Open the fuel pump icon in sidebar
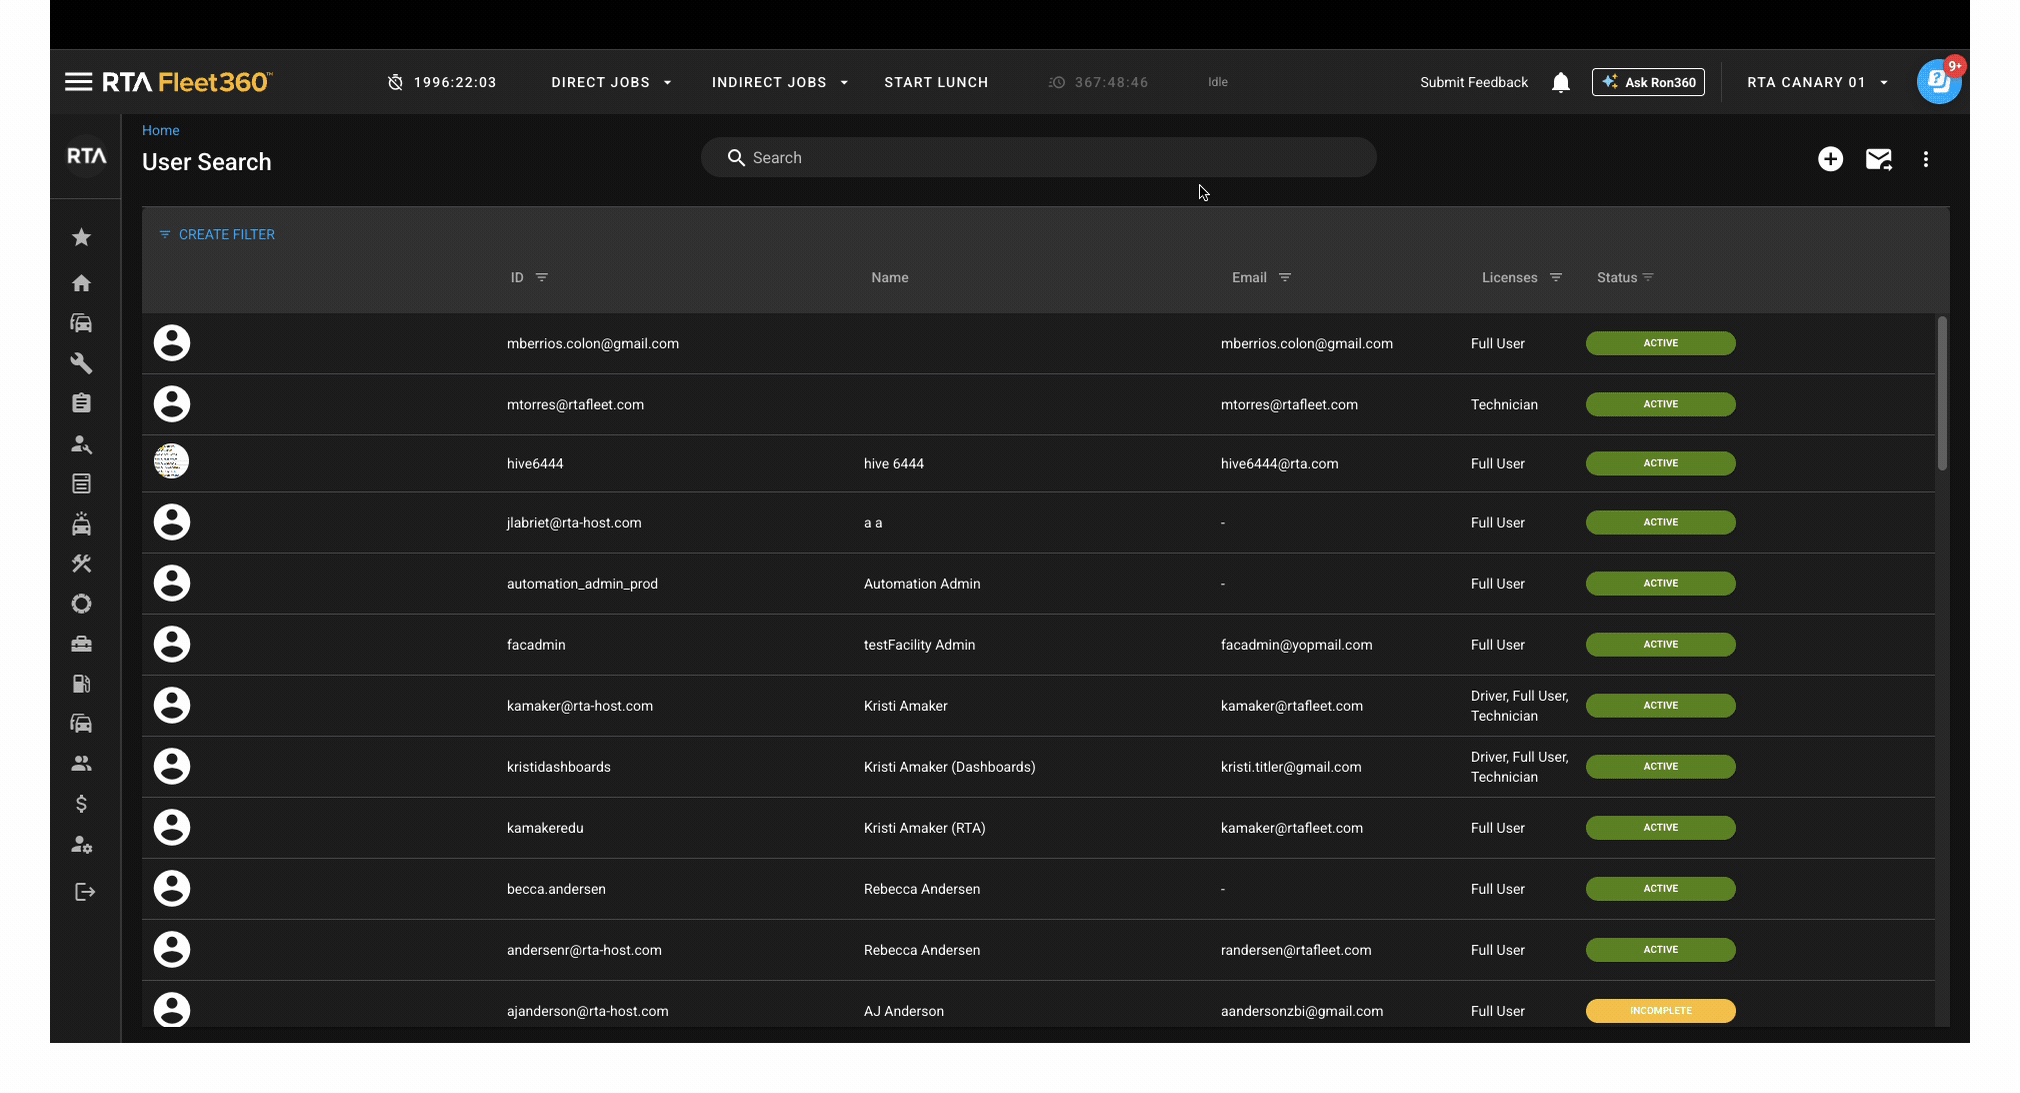2020x1093 pixels. coord(82,684)
